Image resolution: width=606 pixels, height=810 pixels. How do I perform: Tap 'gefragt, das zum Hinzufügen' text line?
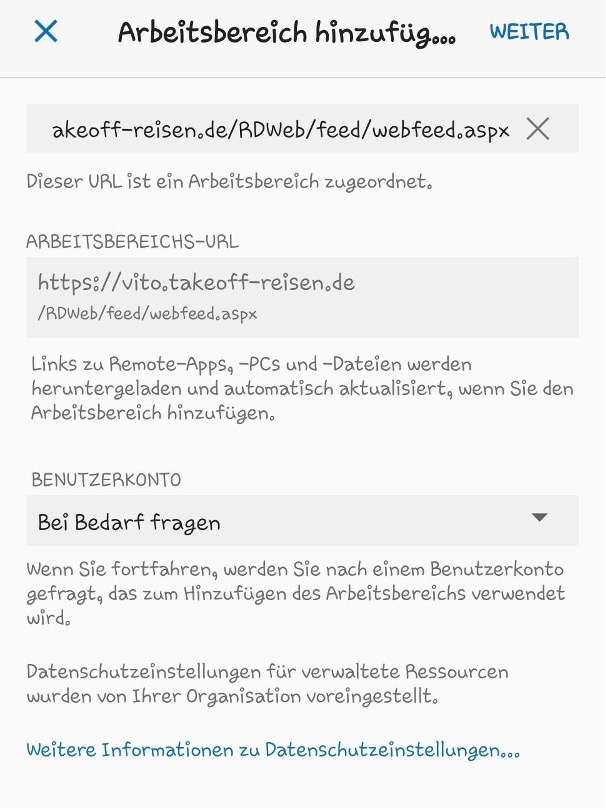pos(296,593)
